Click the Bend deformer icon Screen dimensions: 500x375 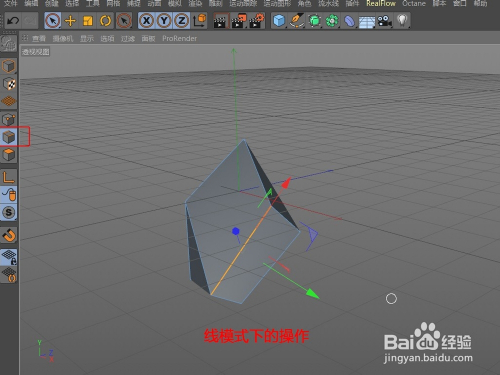349,21
